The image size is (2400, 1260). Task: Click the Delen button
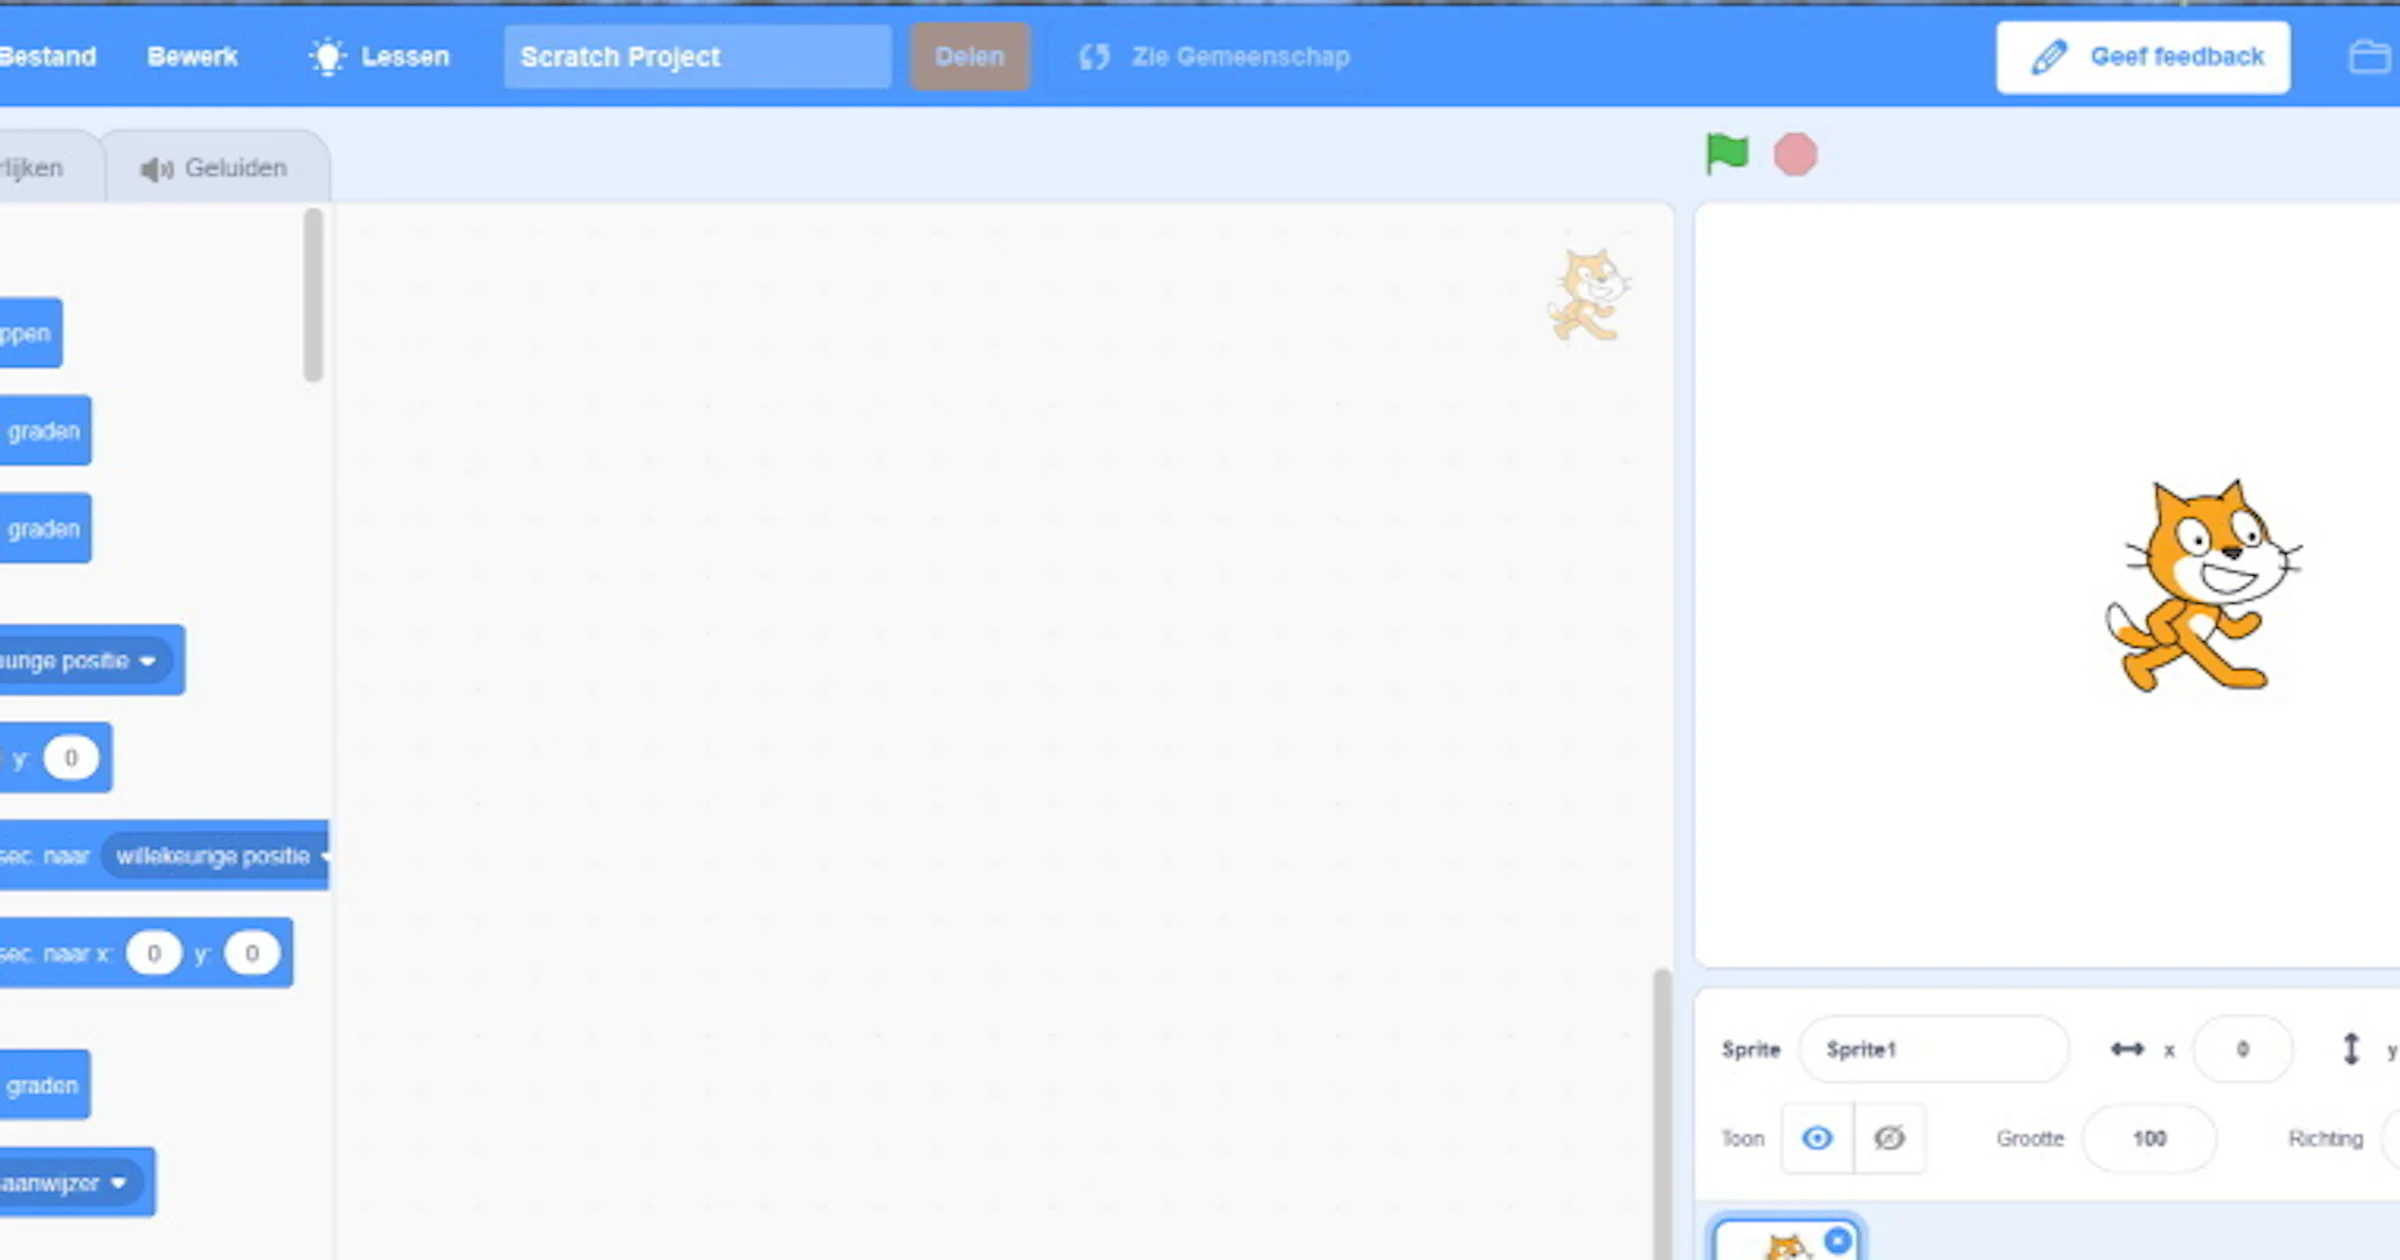970,57
